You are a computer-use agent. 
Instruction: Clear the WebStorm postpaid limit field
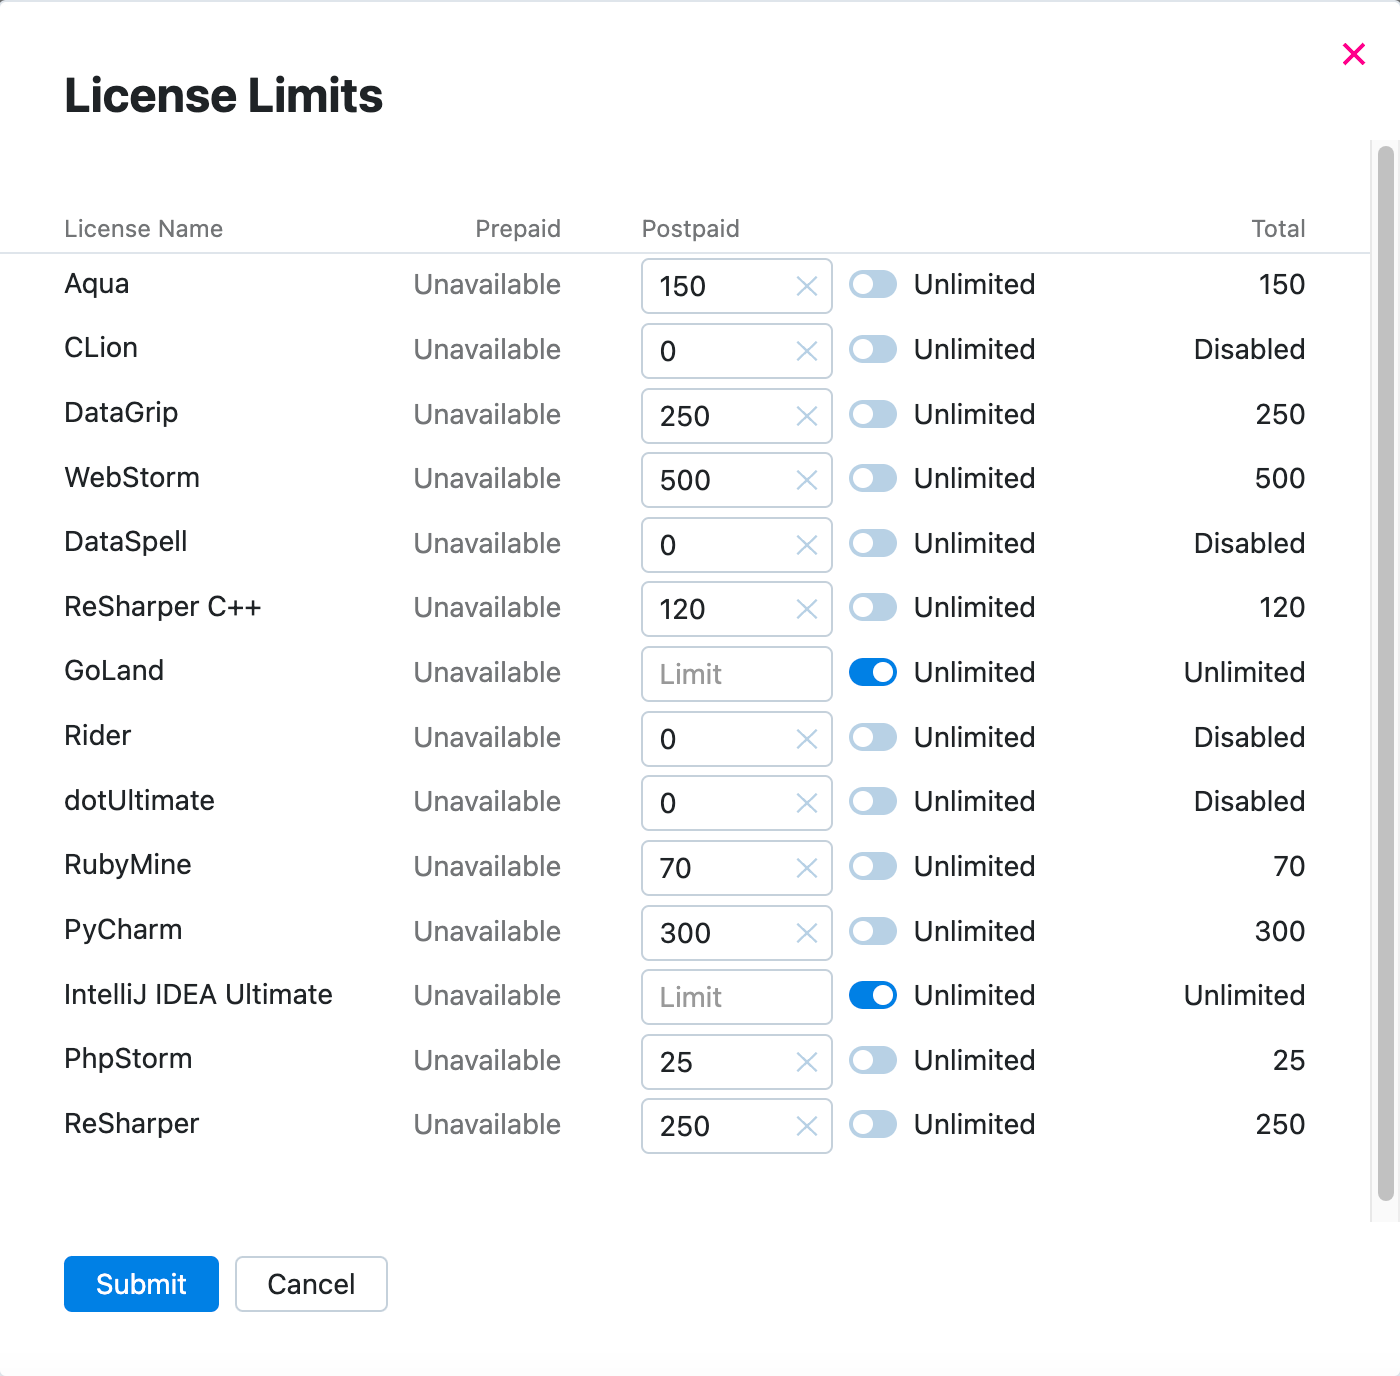tap(806, 481)
